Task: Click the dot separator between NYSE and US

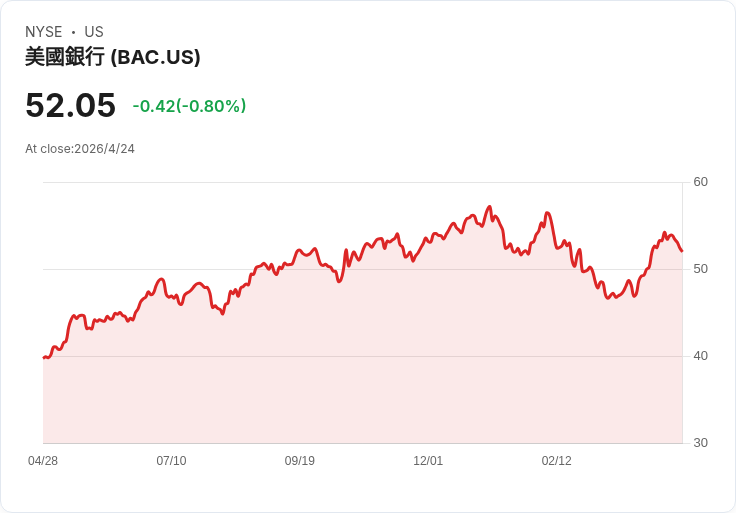Action: pyautogui.click(x=73, y=32)
